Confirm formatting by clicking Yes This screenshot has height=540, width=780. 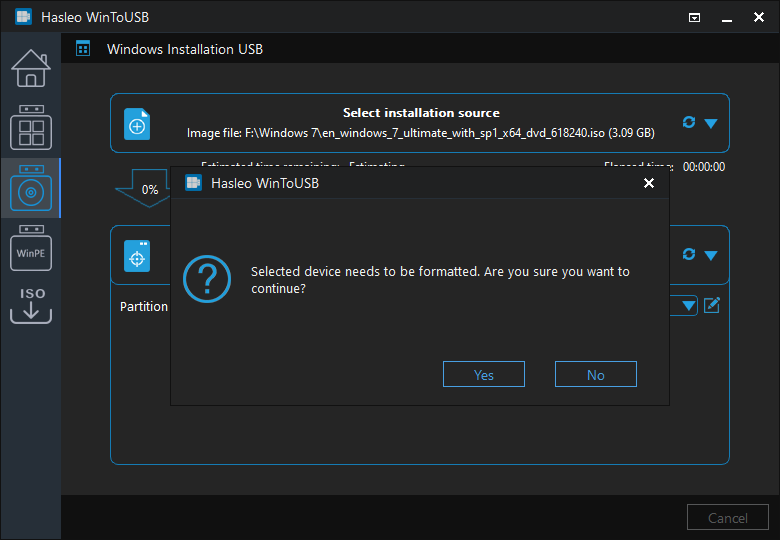pos(484,374)
